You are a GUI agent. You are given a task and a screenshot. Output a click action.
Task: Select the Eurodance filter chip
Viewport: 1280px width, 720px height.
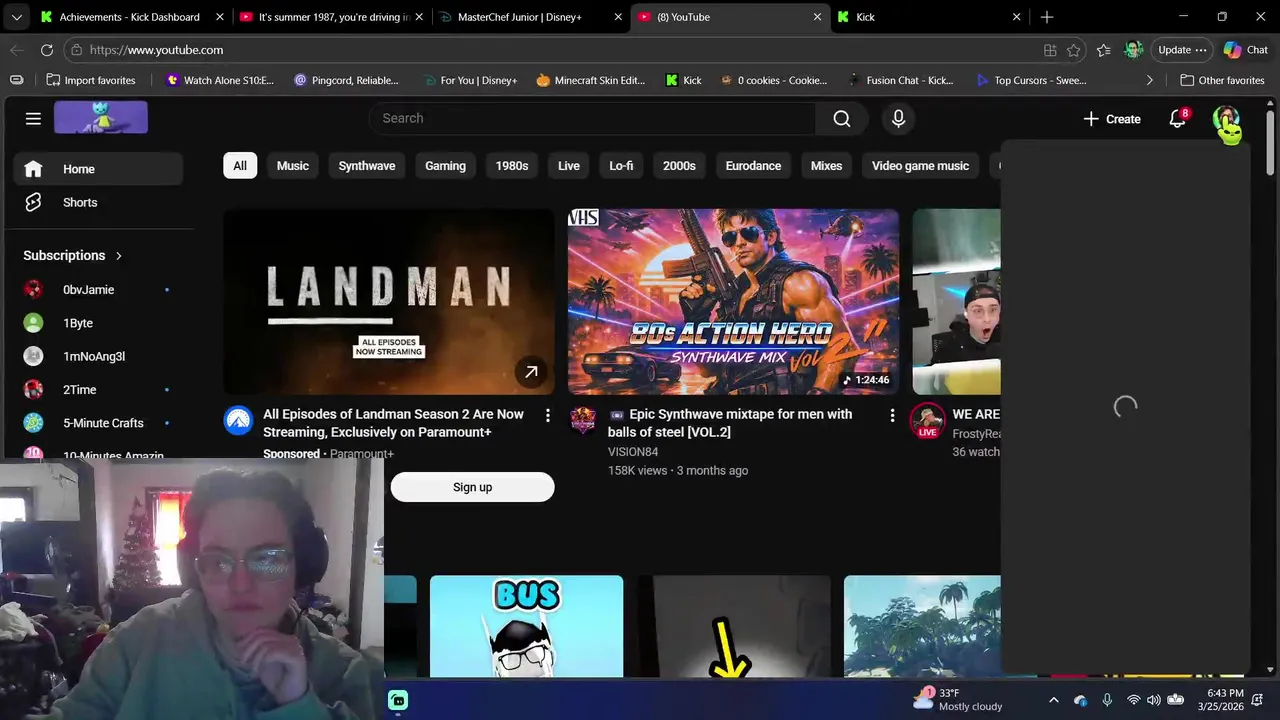[753, 166]
